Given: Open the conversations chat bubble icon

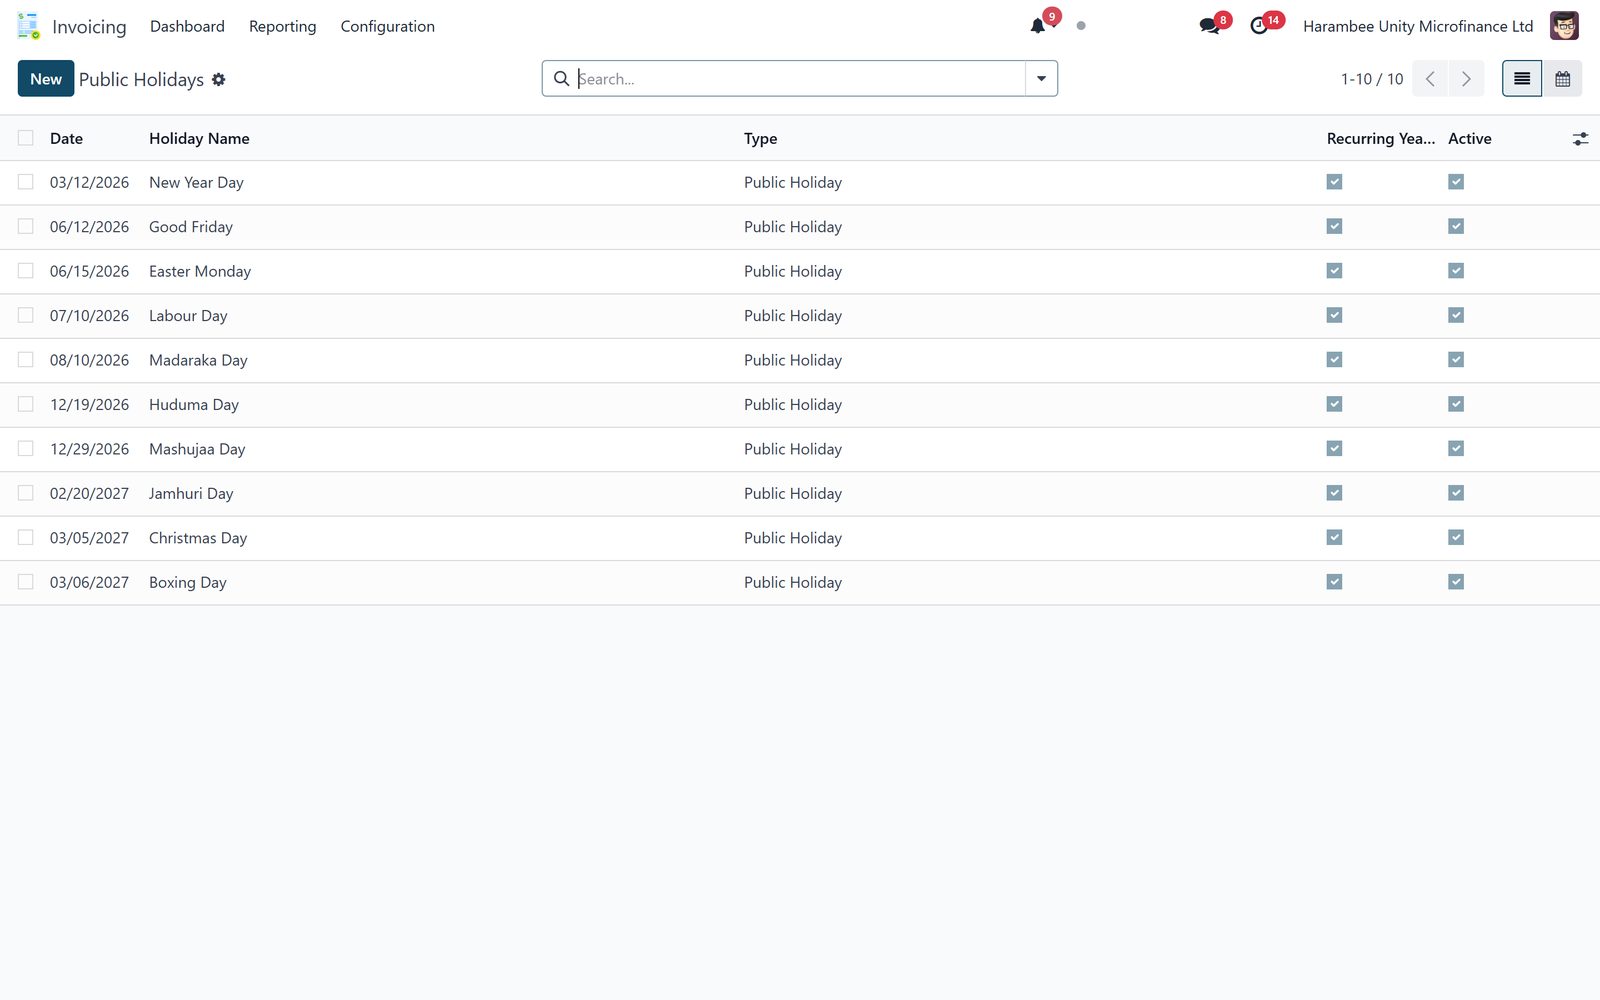Looking at the screenshot, I should tap(1210, 26).
